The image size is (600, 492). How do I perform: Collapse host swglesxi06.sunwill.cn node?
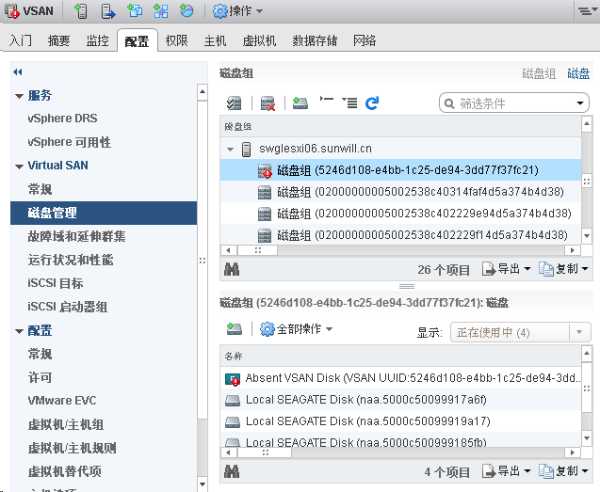(x=230, y=149)
